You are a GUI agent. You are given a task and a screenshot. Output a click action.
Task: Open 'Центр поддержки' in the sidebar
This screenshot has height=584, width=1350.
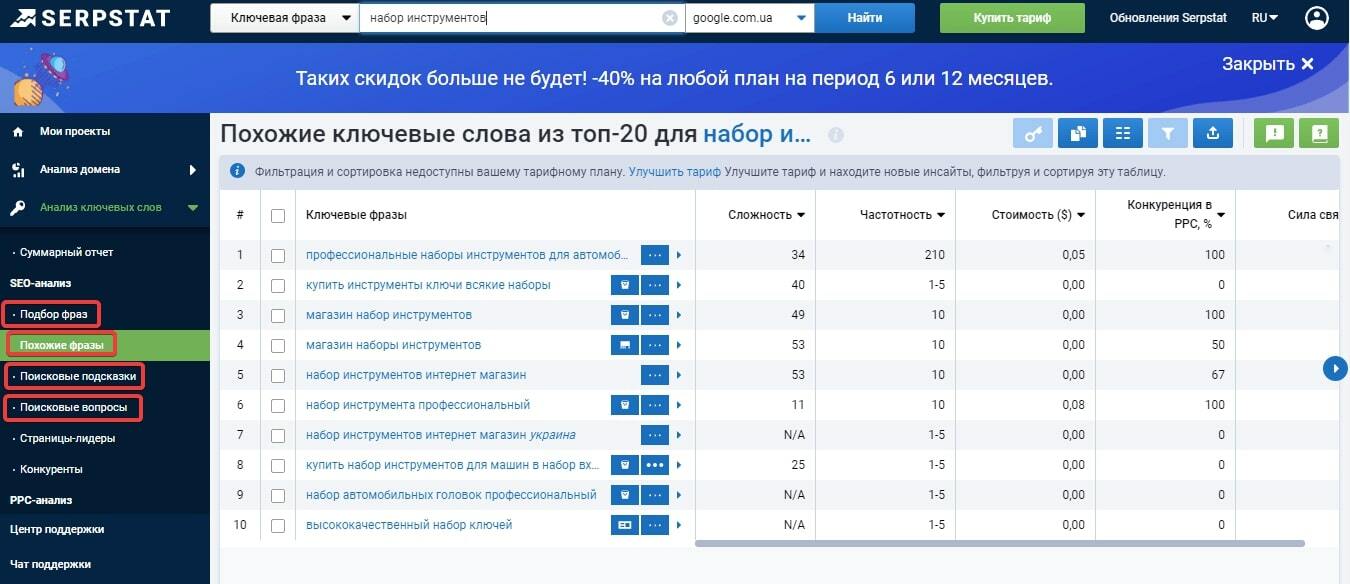tap(57, 529)
